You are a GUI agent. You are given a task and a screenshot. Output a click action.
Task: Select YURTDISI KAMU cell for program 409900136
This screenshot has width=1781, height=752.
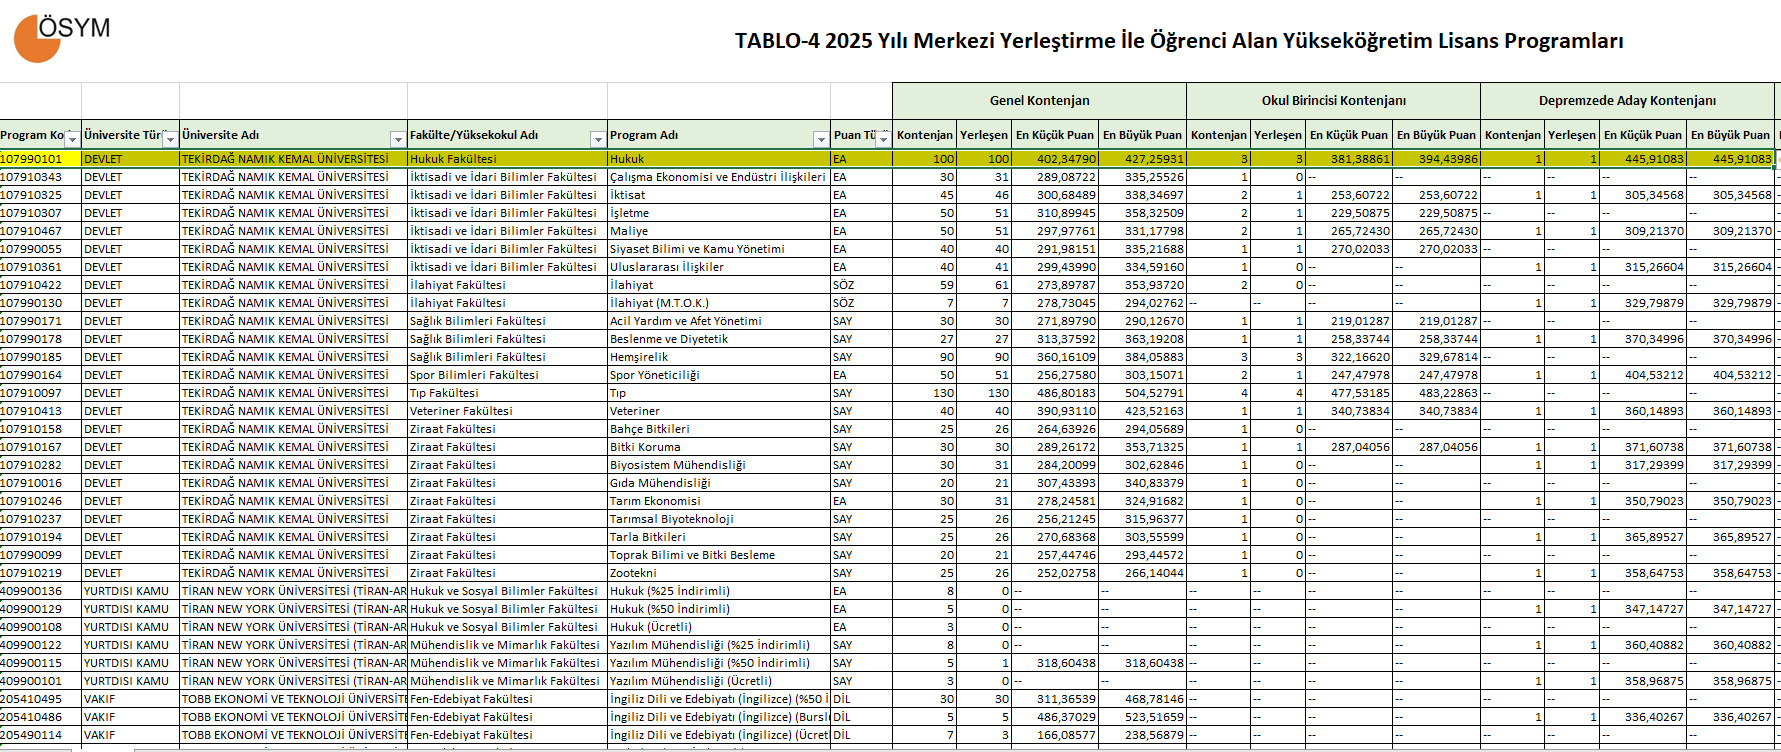130,591
